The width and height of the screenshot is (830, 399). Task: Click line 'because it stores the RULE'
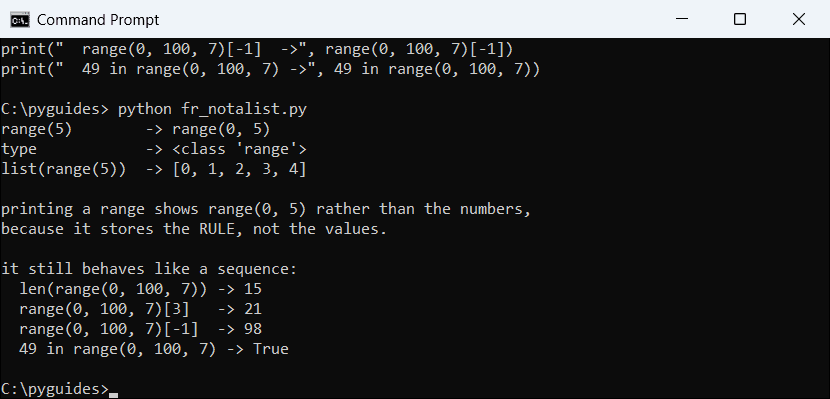click(194, 229)
